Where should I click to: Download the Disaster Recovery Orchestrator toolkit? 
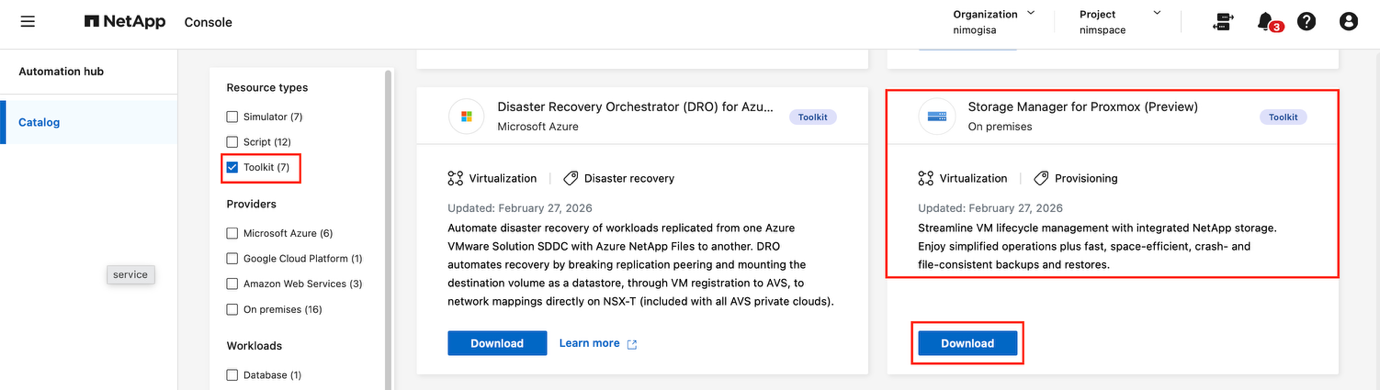click(497, 343)
